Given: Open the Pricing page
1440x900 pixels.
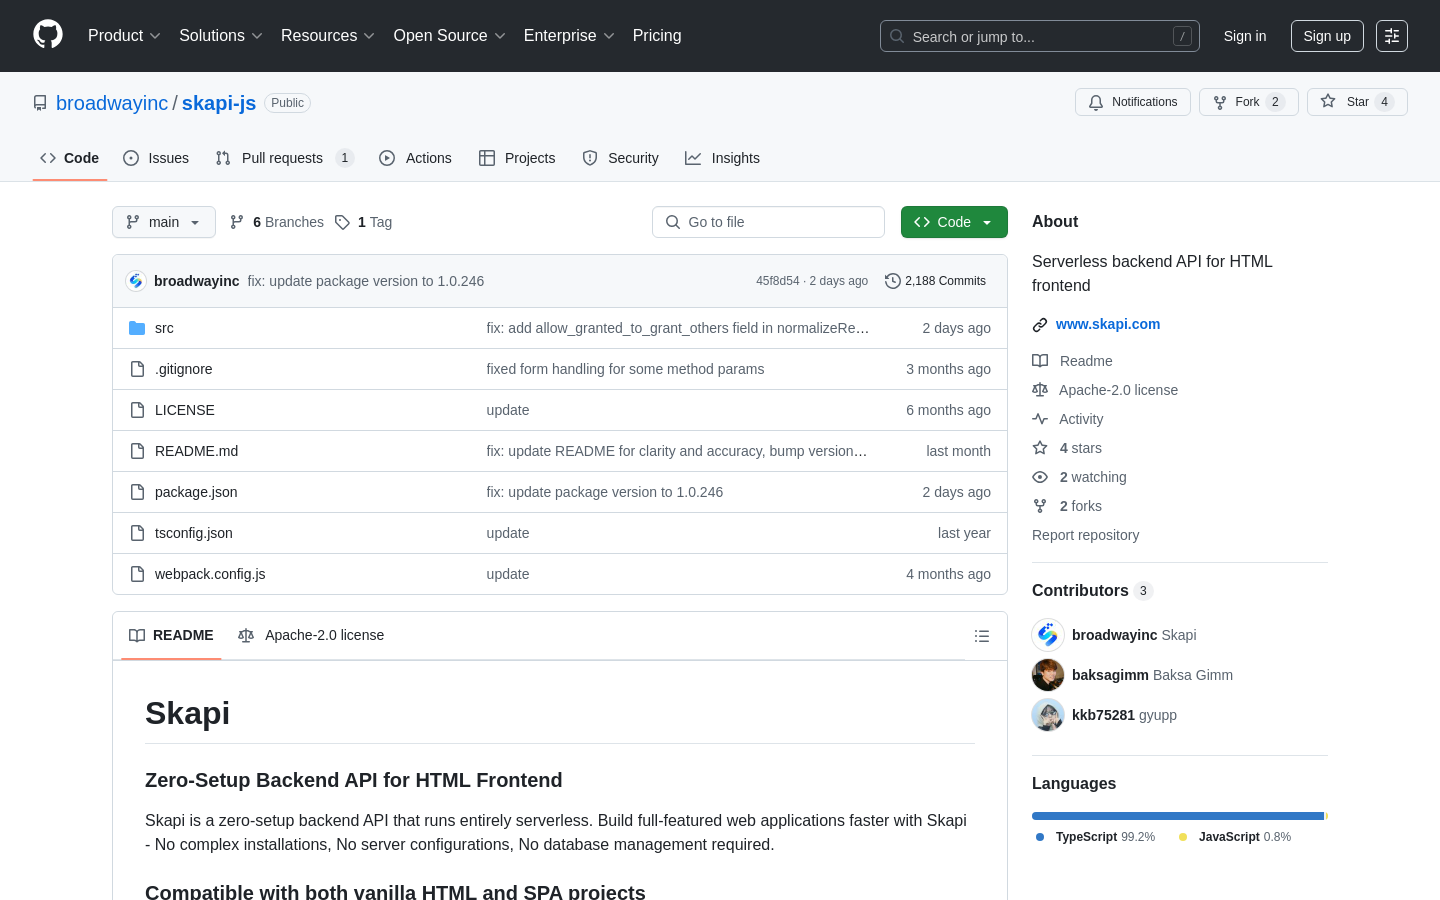Looking at the screenshot, I should [657, 36].
